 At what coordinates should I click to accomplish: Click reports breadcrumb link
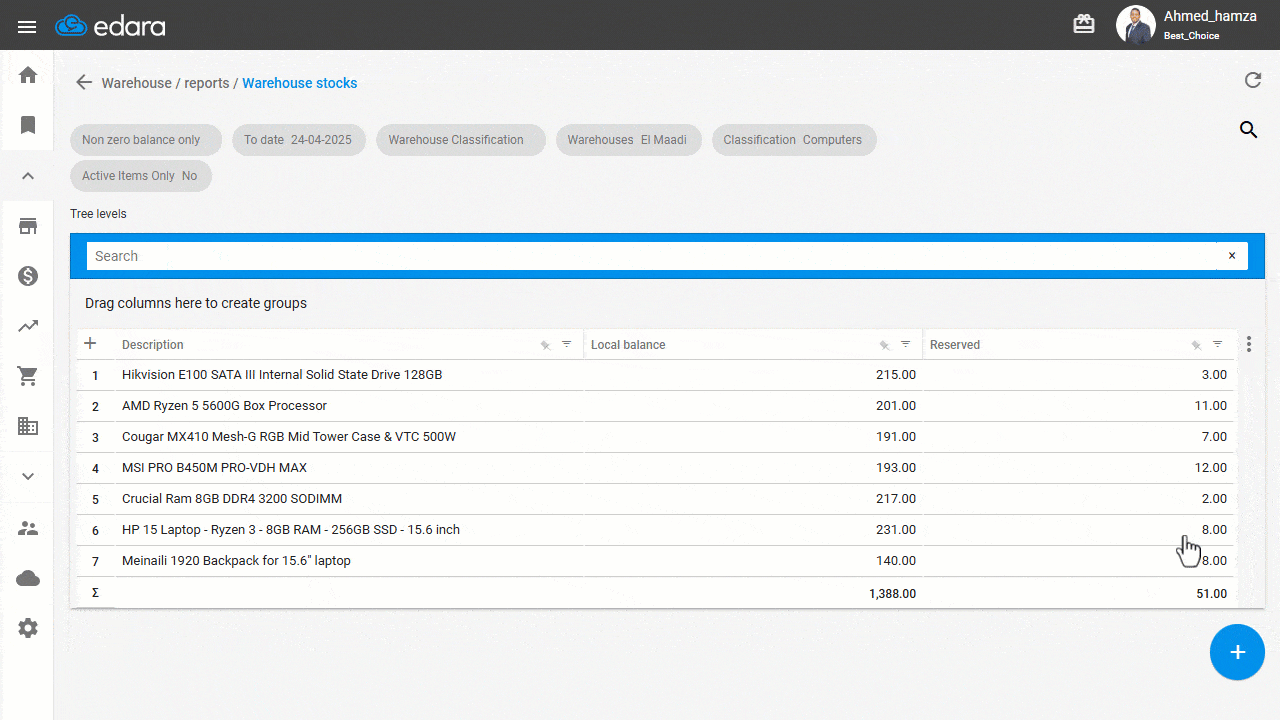pos(207,83)
